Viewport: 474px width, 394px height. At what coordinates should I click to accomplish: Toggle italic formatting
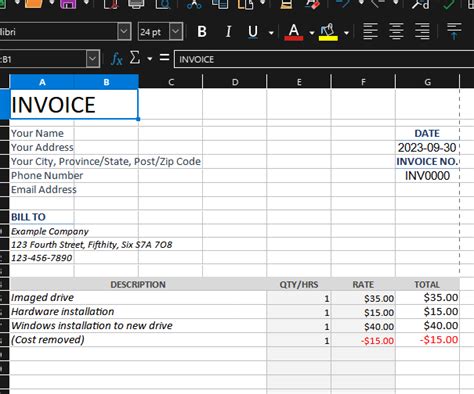[x=228, y=32]
